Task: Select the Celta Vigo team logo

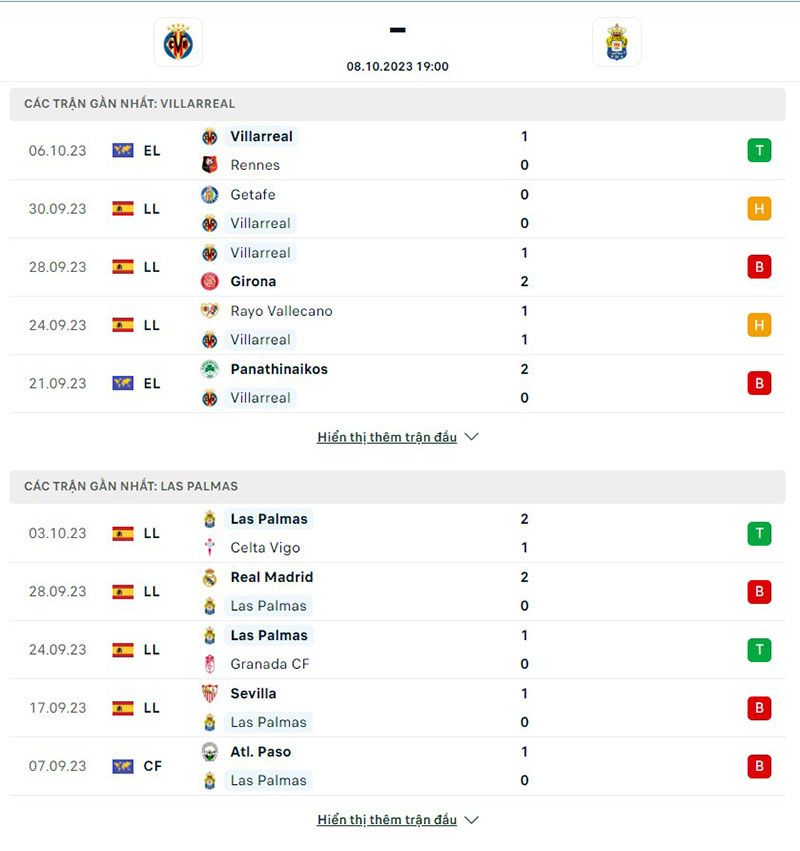Action: tap(211, 548)
